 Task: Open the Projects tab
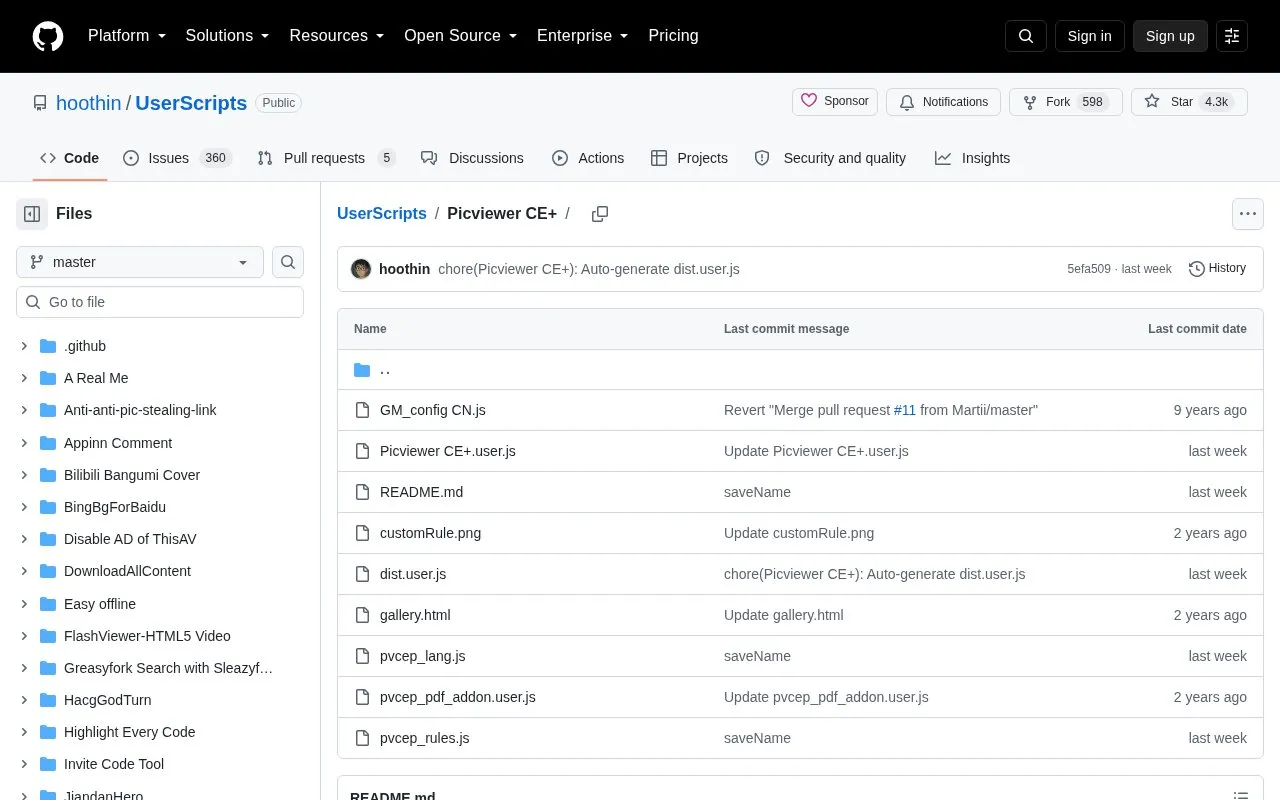click(x=689, y=158)
